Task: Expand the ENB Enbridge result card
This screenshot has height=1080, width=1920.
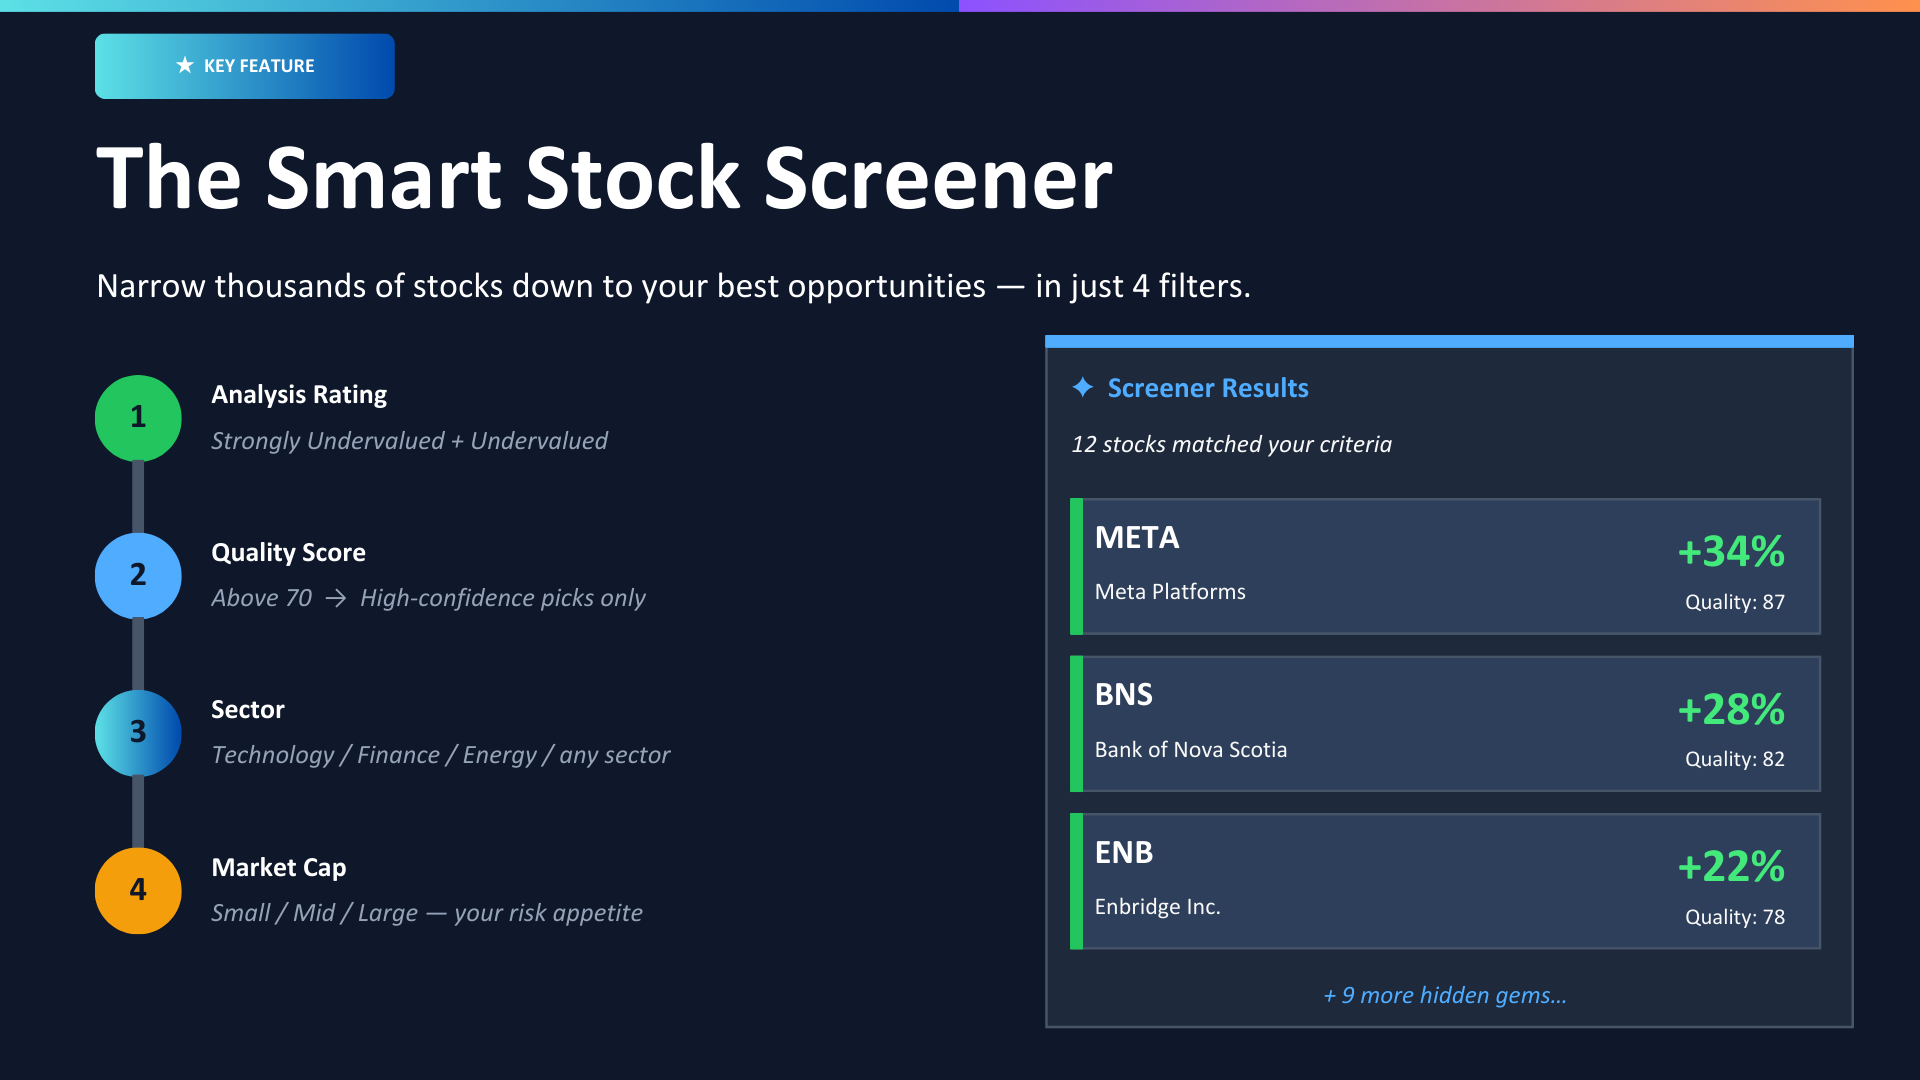Action: point(1446,881)
